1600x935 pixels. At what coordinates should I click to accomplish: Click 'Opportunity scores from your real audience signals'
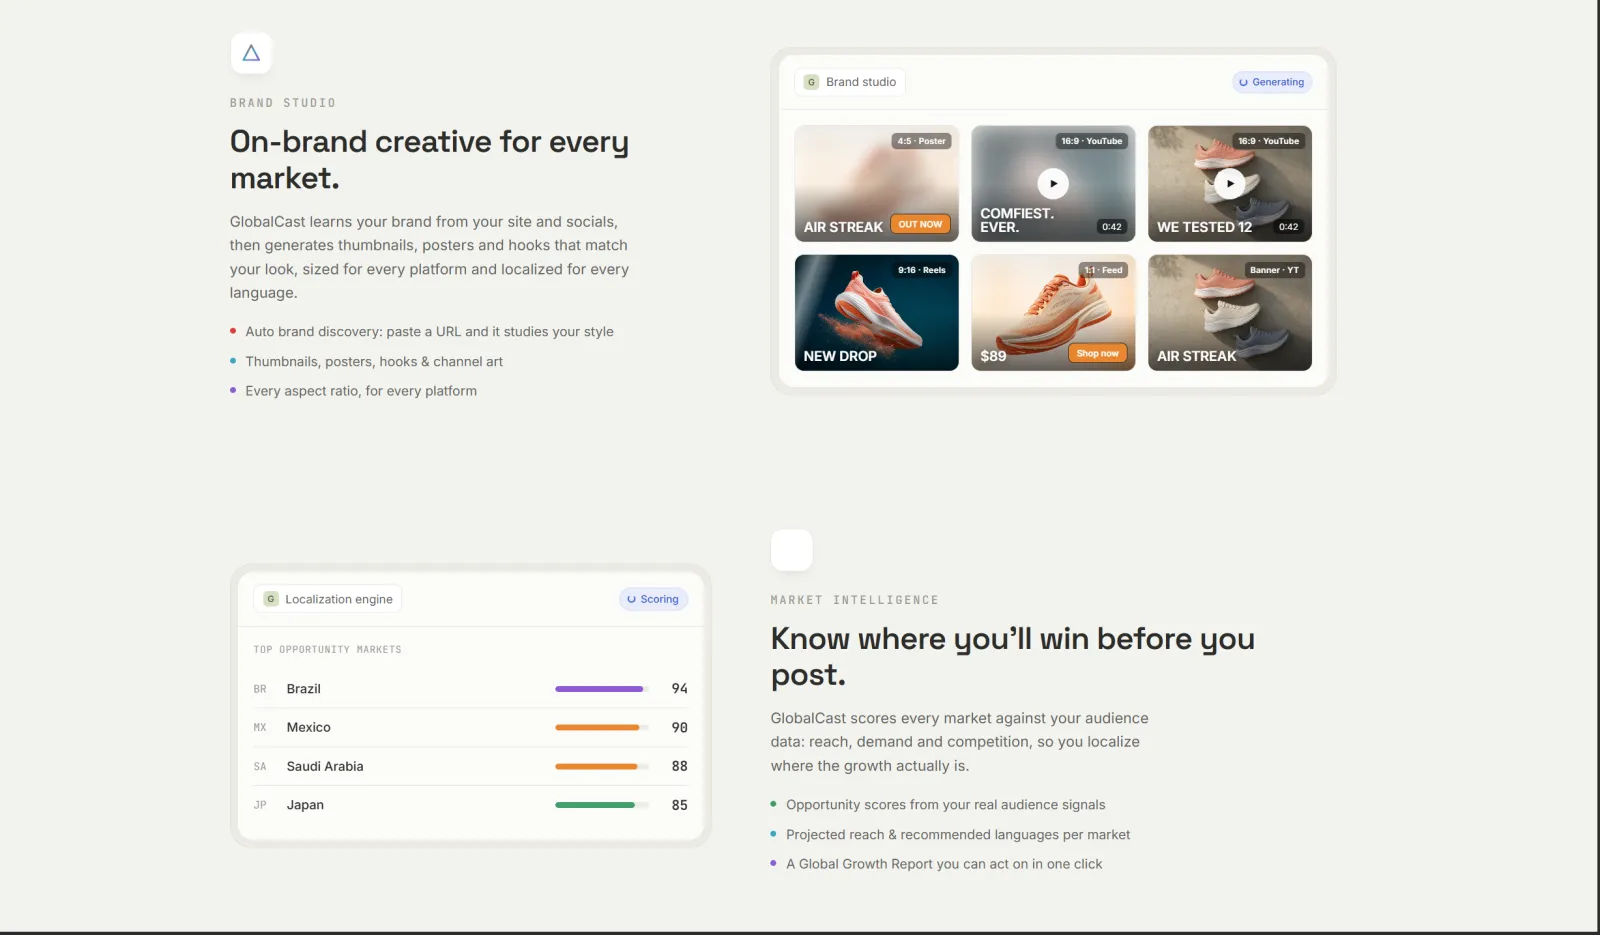945,805
